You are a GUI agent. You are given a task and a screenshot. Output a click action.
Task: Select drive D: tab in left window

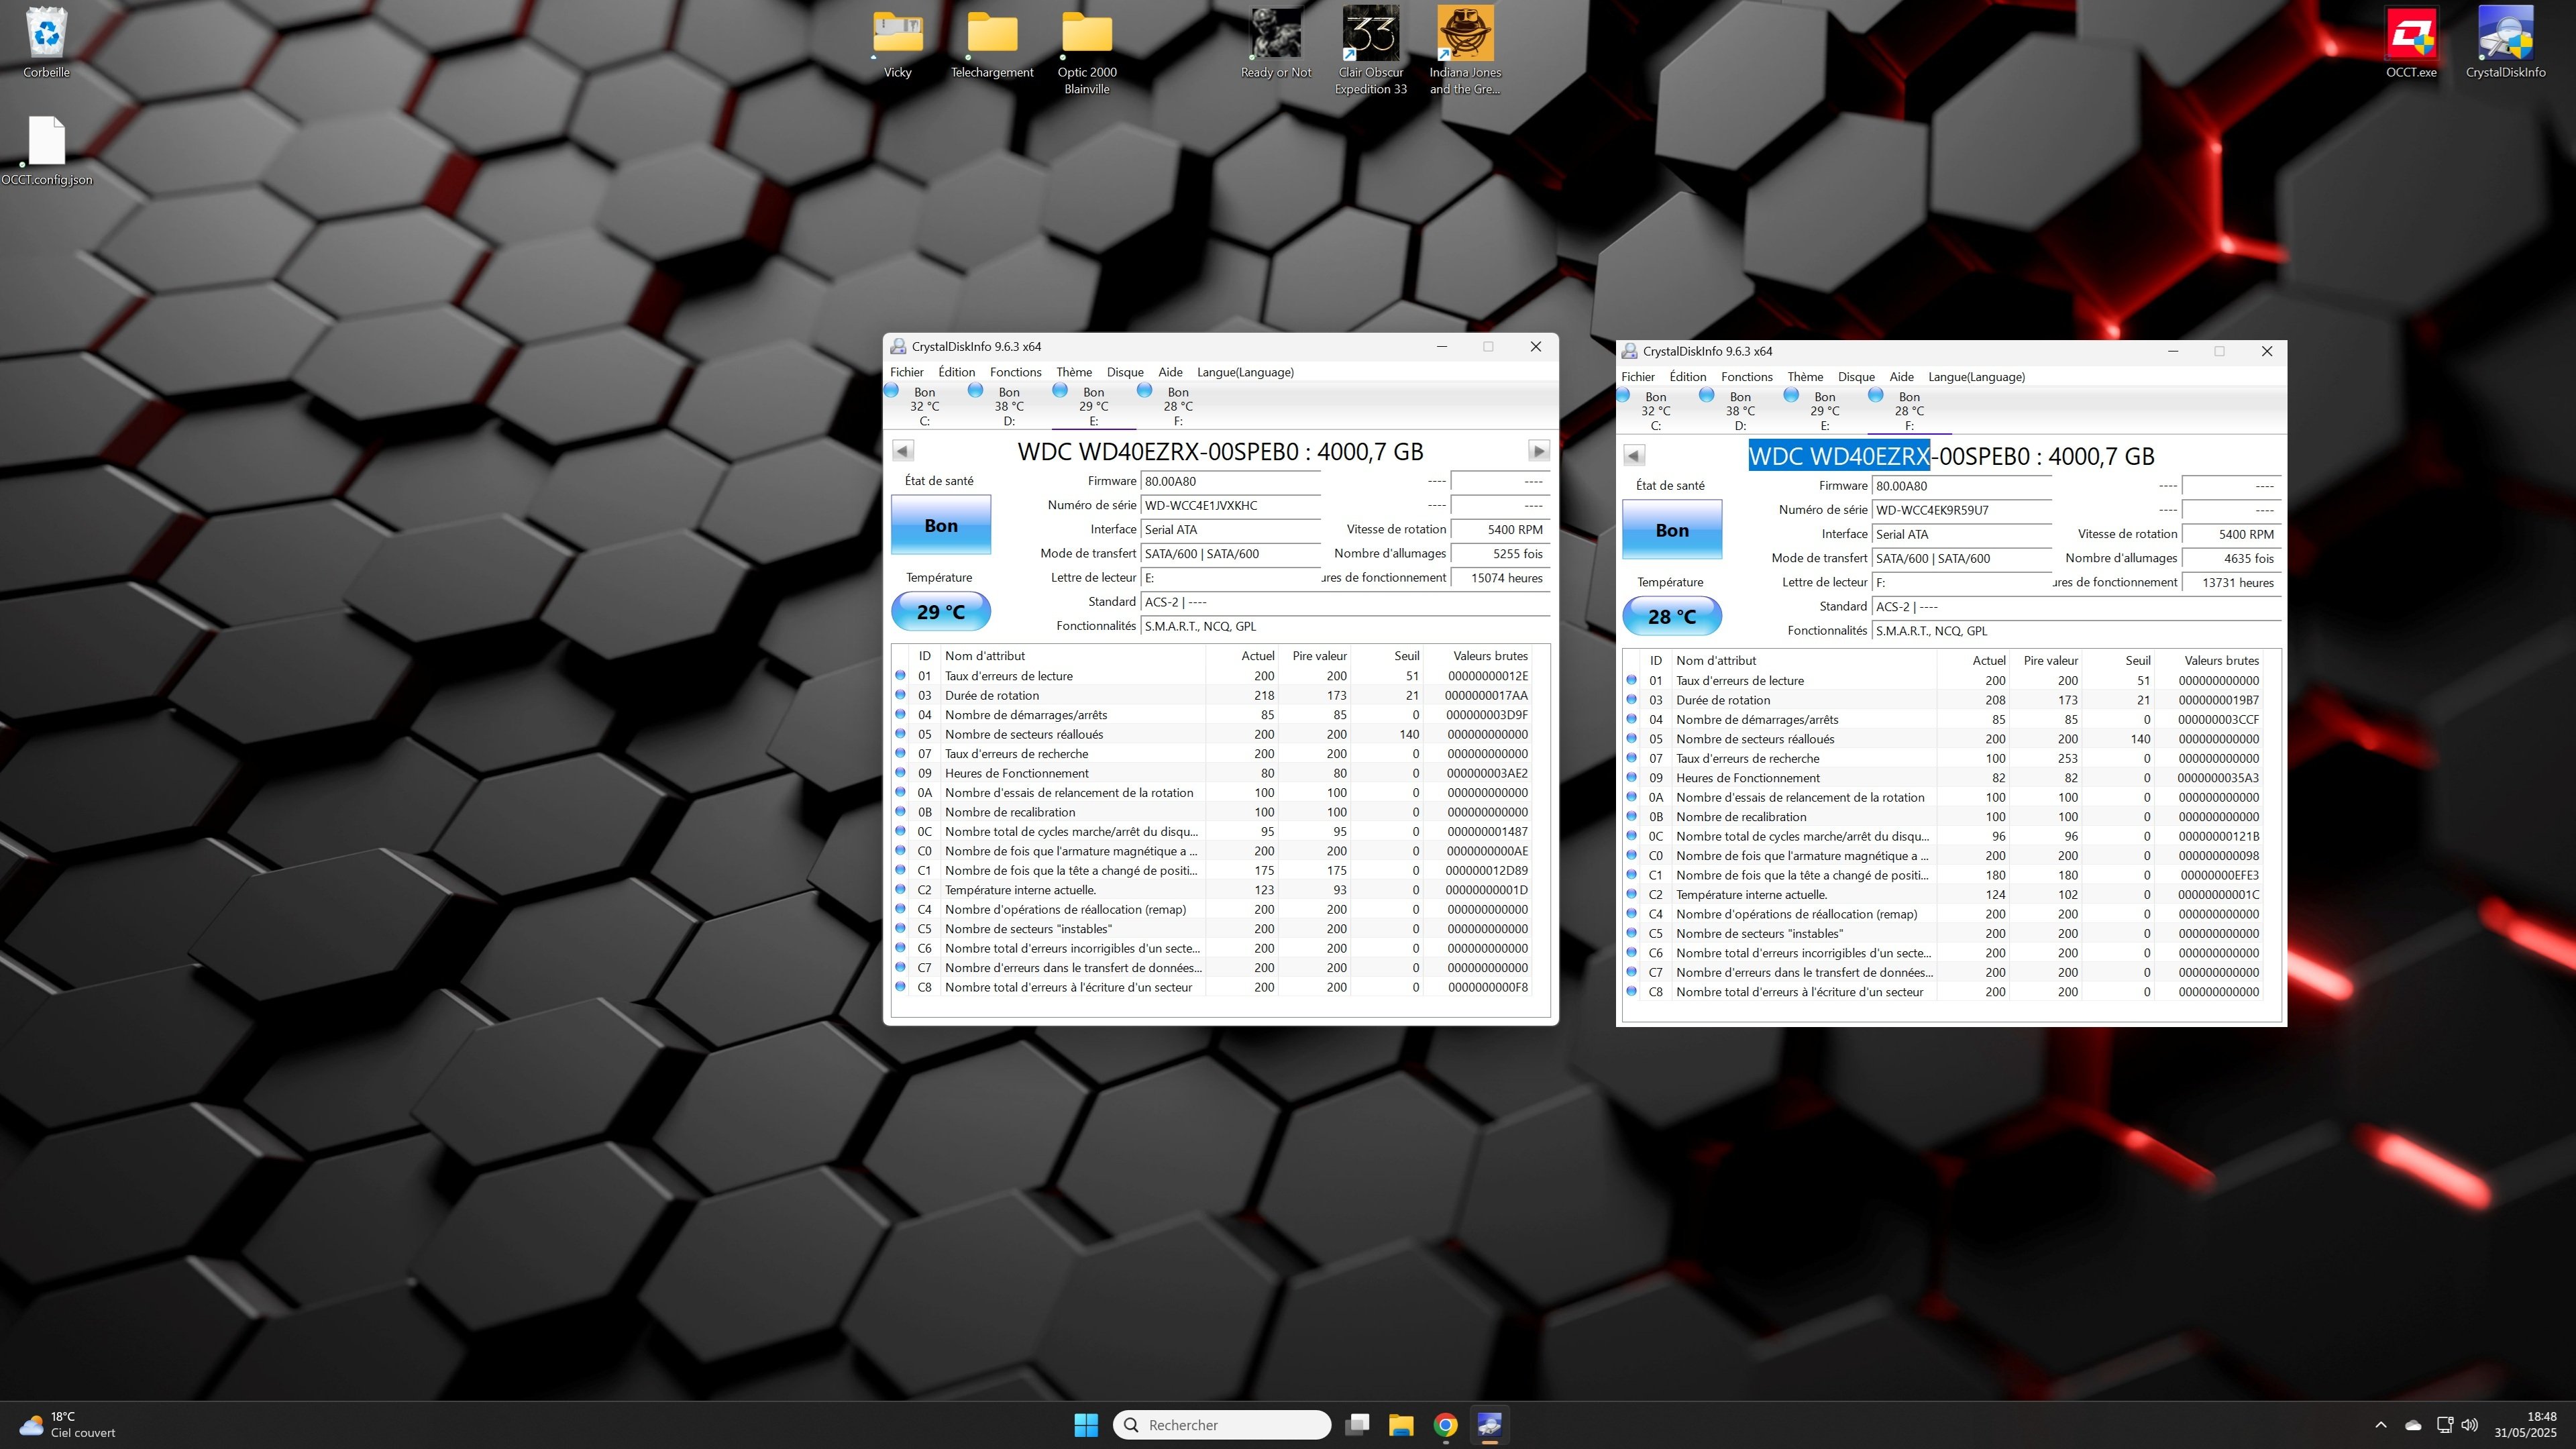pyautogui.click(x=1009, y=406)
